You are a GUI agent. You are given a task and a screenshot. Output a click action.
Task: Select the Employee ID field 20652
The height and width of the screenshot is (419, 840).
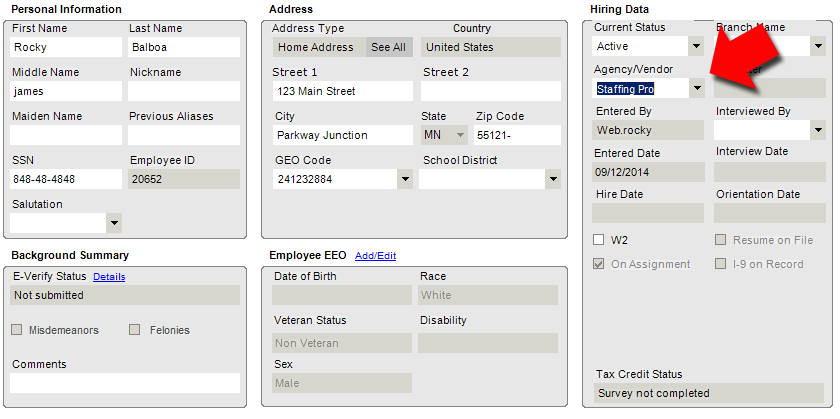(184, 179)
